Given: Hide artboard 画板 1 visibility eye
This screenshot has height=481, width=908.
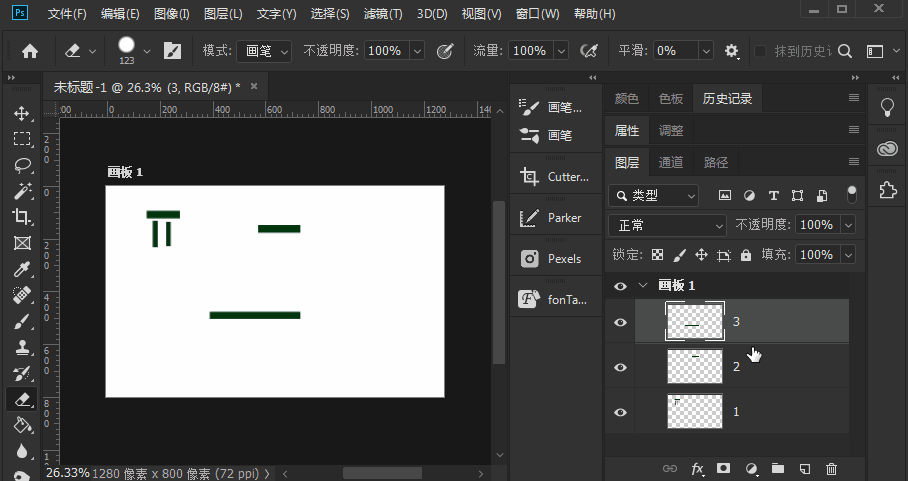Looking at the screenshot, I should pyautogui.click(x=620, y=286).
